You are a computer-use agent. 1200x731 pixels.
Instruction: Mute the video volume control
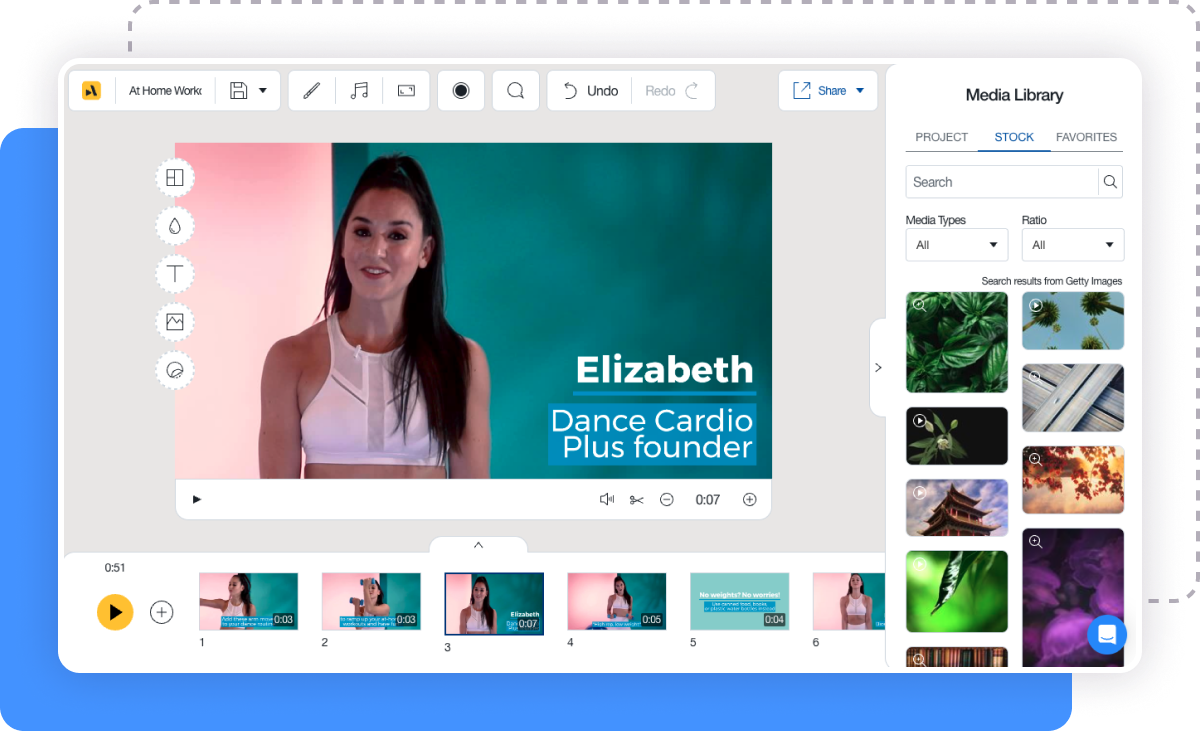(x=606, y=499)
